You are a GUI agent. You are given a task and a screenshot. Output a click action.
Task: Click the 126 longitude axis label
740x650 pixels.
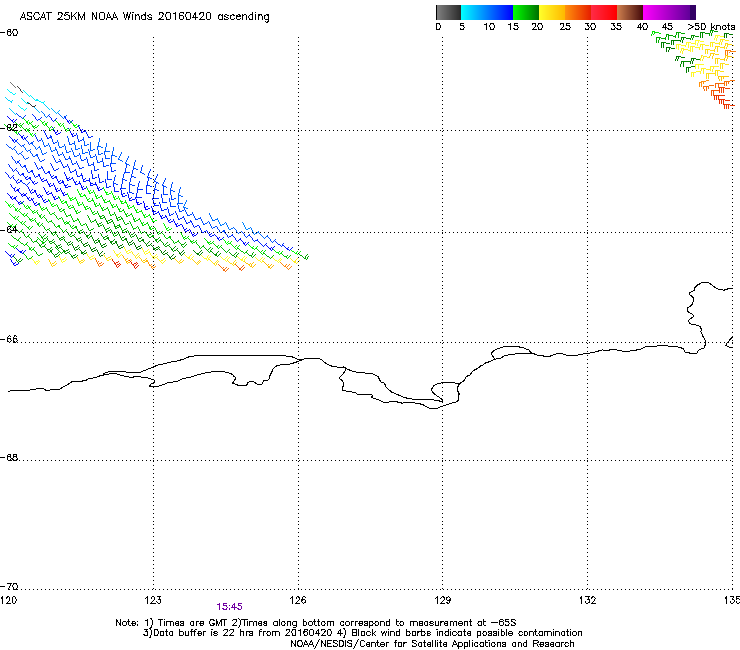[298, 600]
